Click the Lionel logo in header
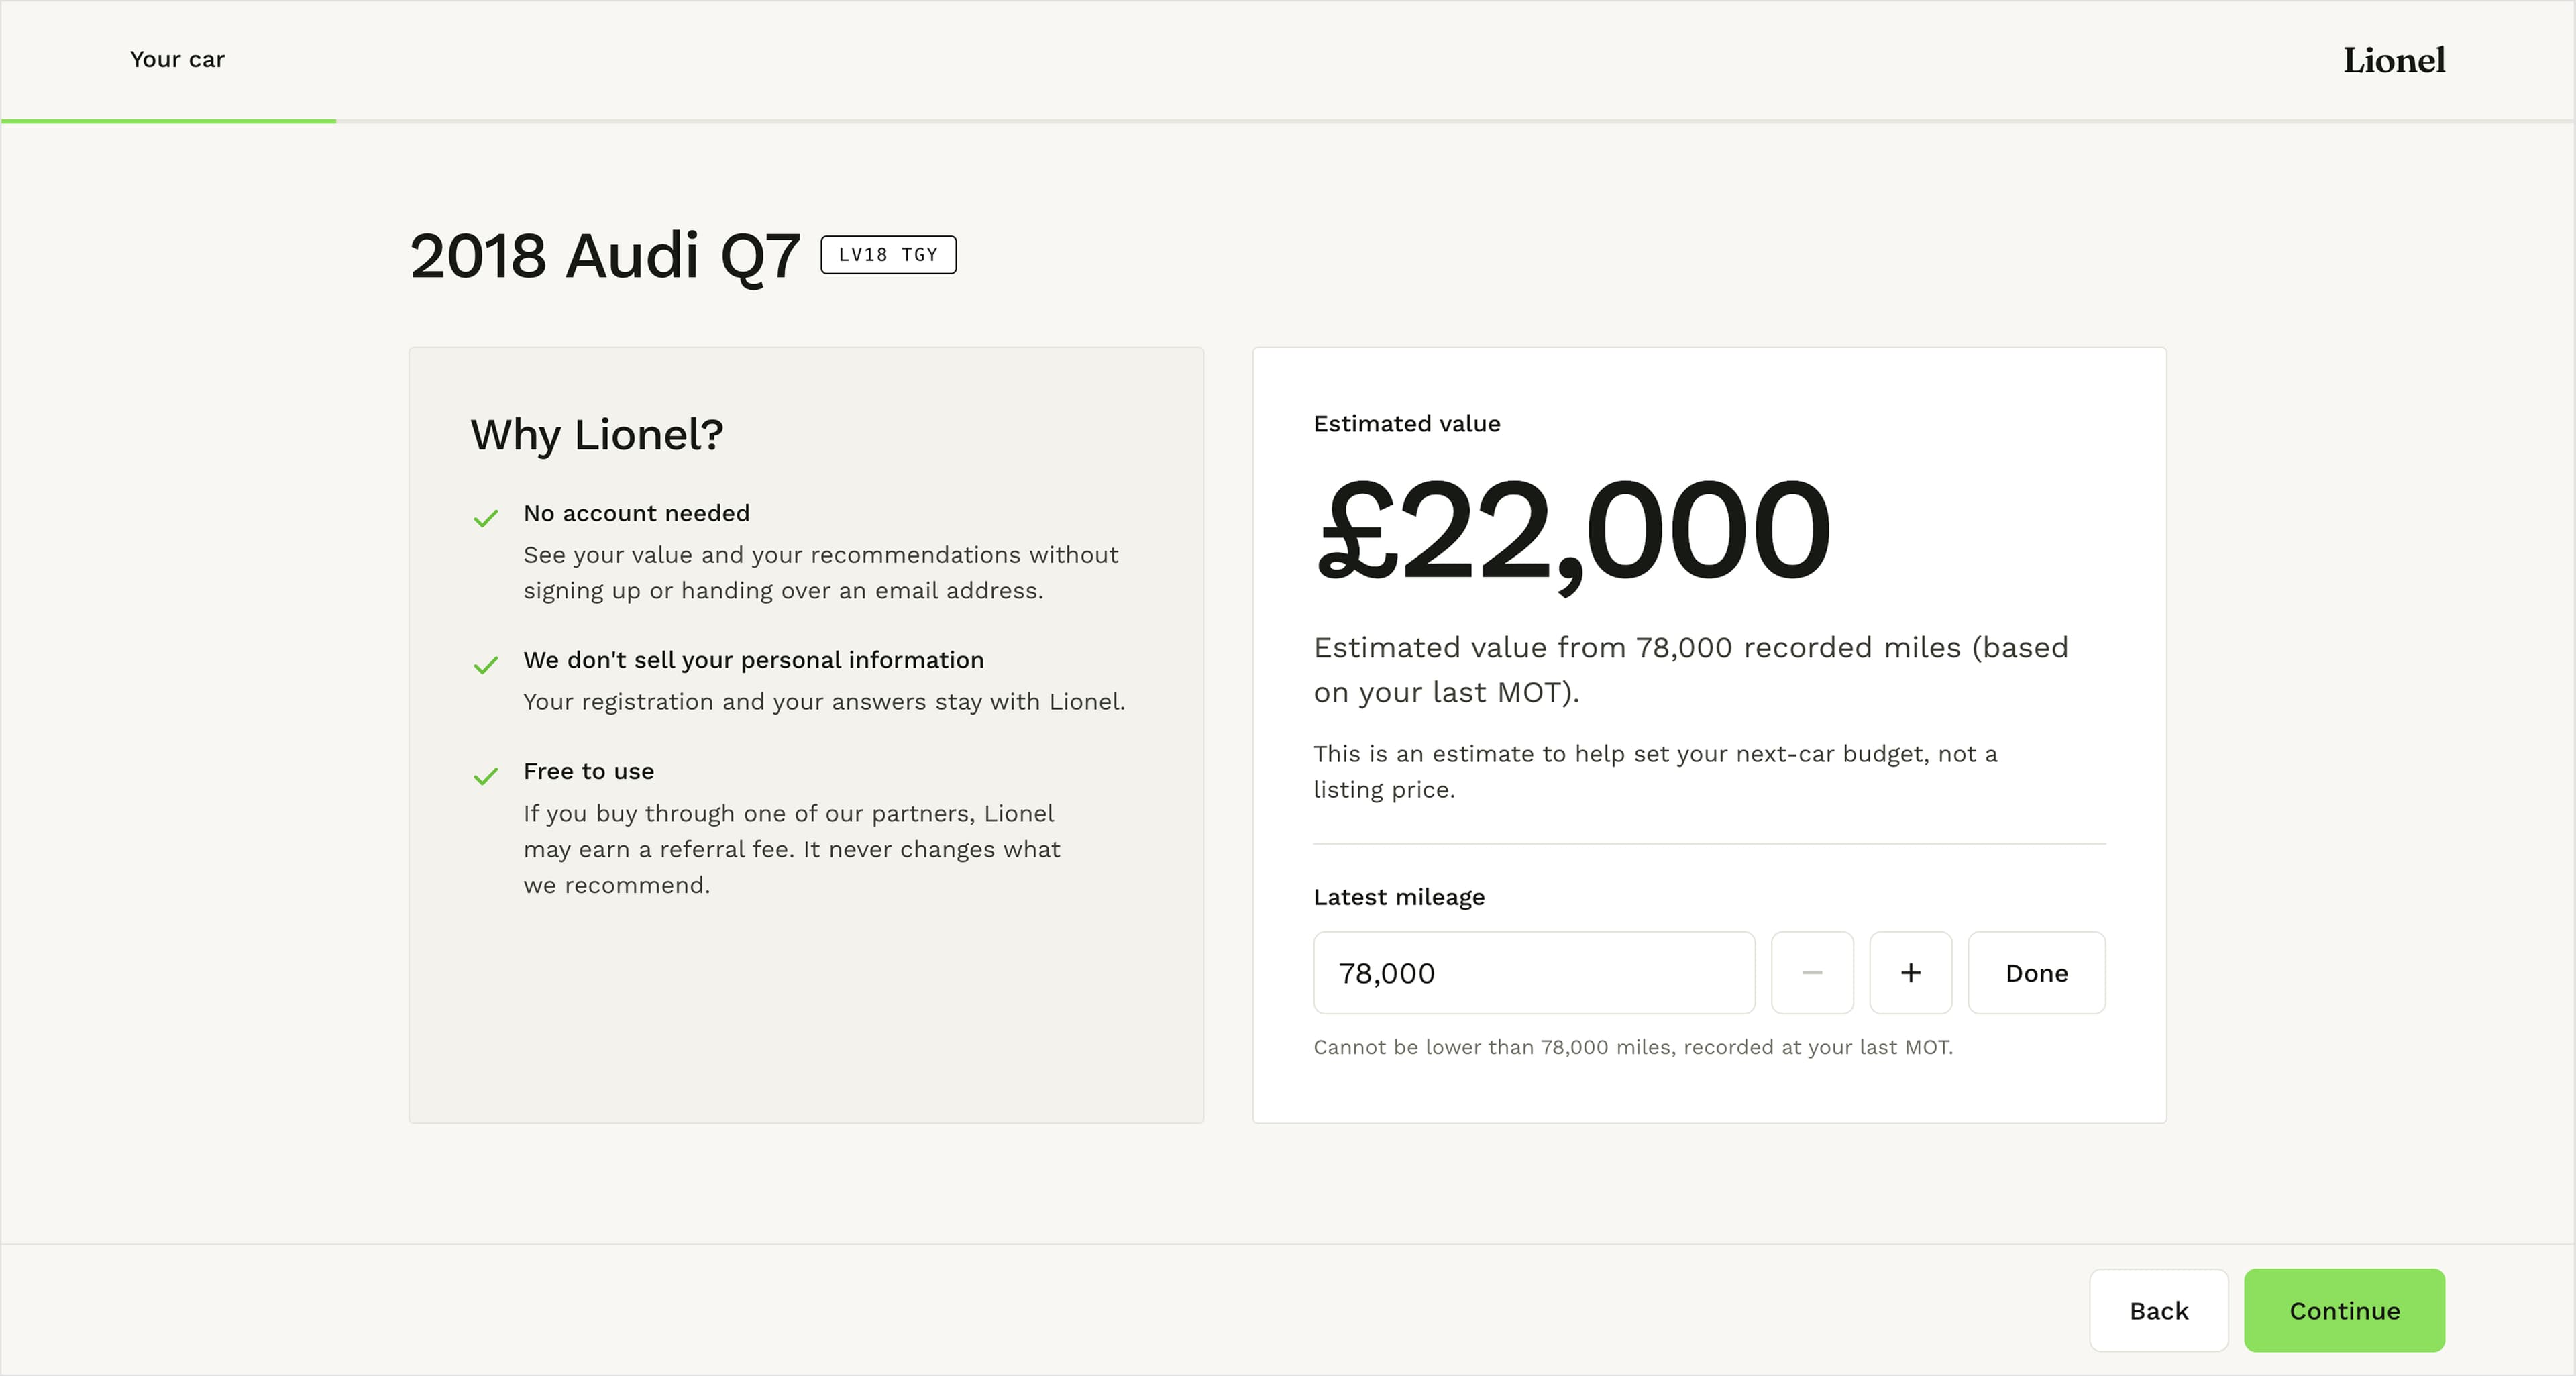2576x1376 pixels. (x=2394, y=60)
